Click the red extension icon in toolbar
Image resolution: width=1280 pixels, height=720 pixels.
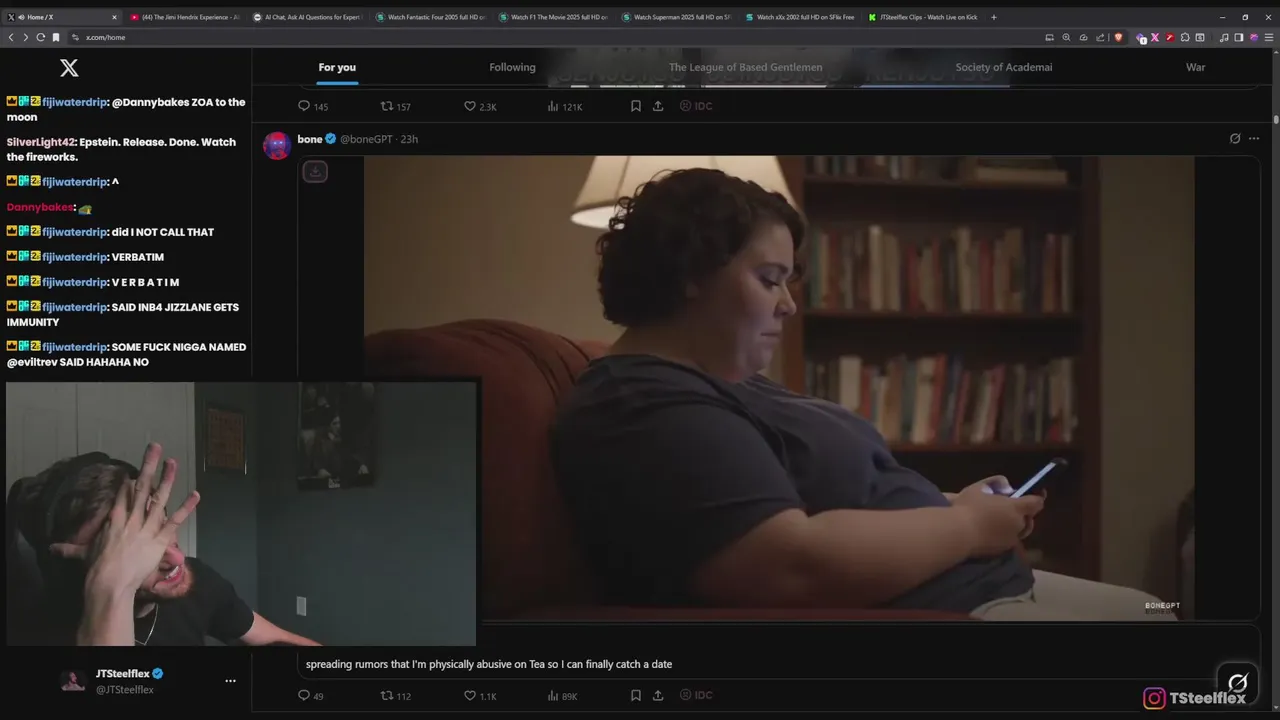1170,37
